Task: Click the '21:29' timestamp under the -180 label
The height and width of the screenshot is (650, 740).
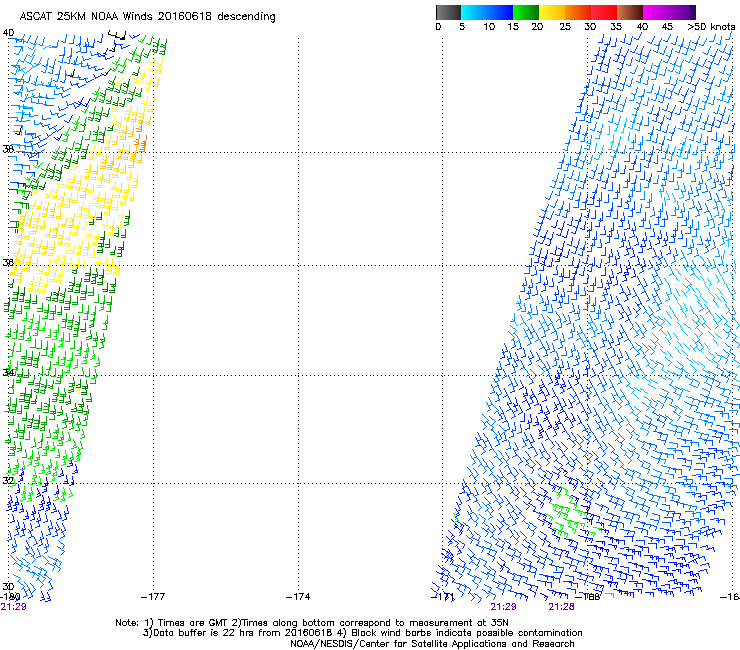Action: pos(13,607)
